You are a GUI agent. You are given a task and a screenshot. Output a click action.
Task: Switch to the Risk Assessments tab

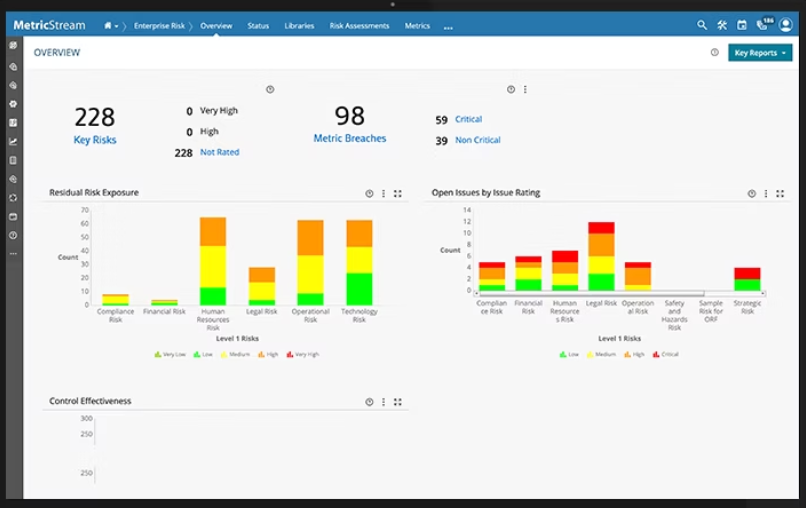(x=359, y=26)
